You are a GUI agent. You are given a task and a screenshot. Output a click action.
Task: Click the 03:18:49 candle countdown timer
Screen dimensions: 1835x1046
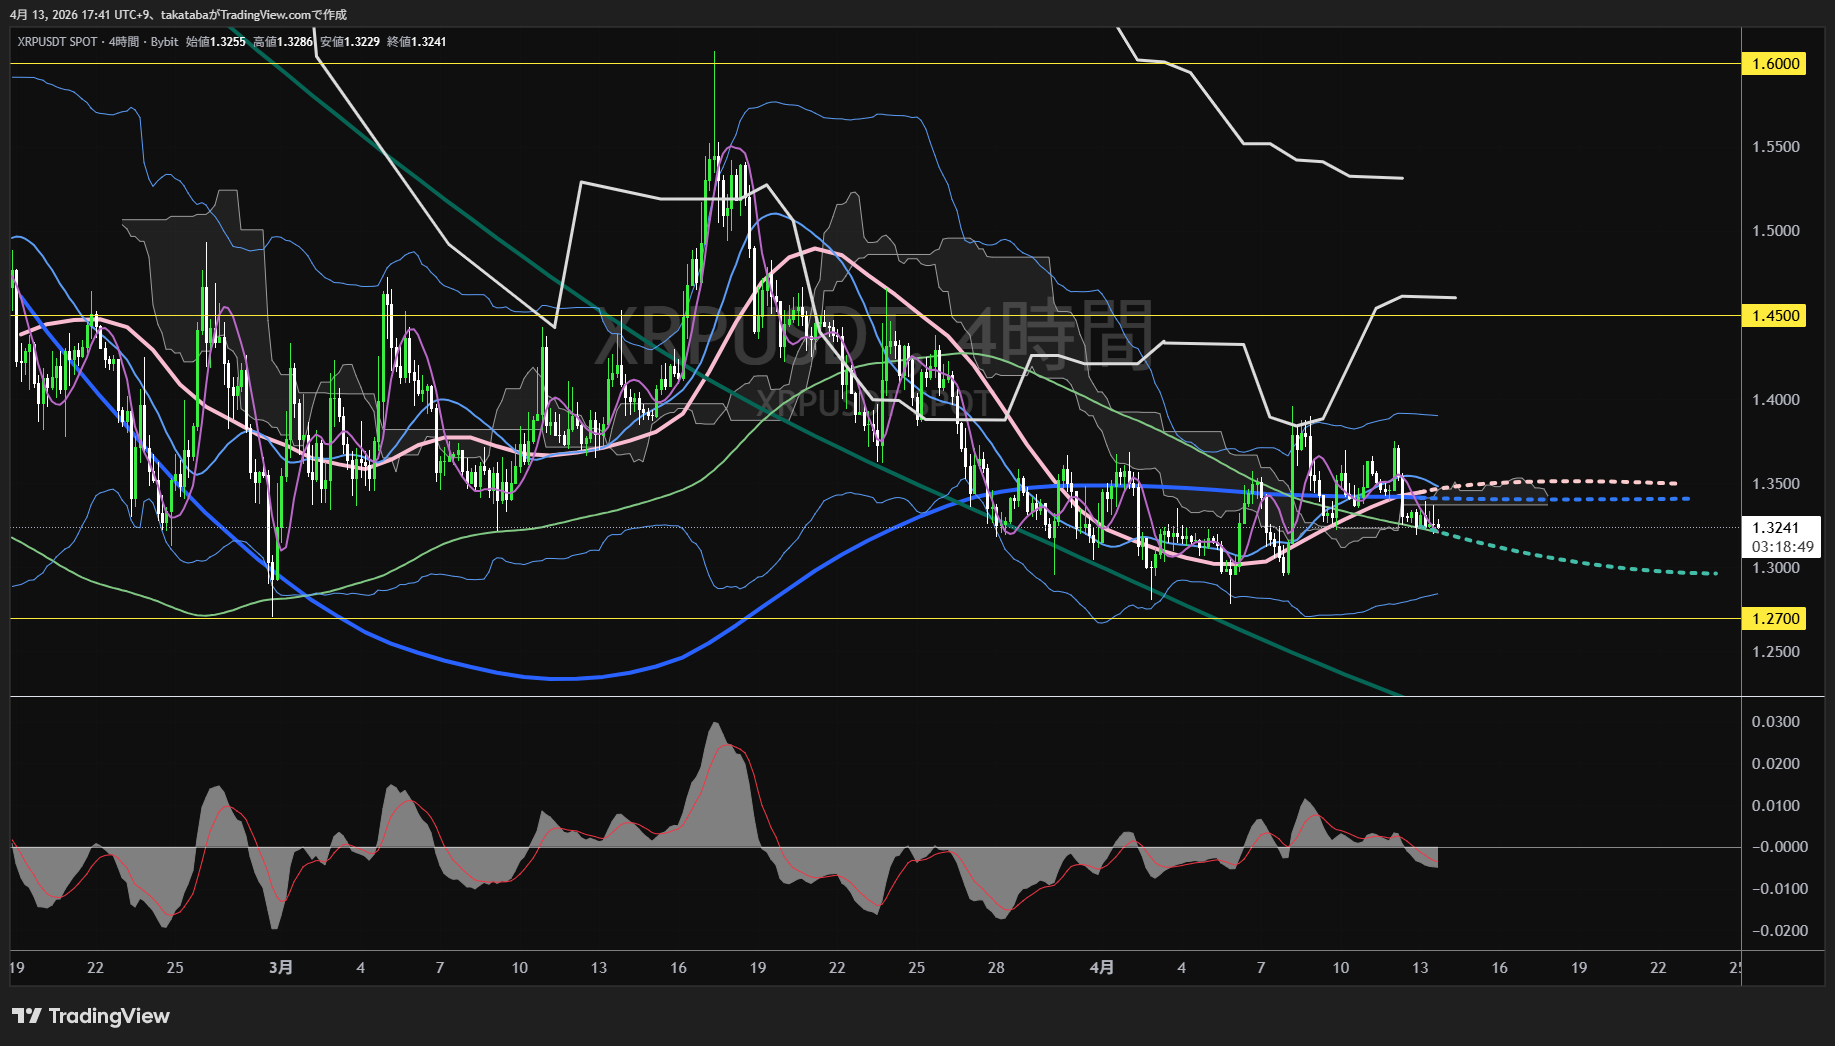click(x=1782, y=547)
